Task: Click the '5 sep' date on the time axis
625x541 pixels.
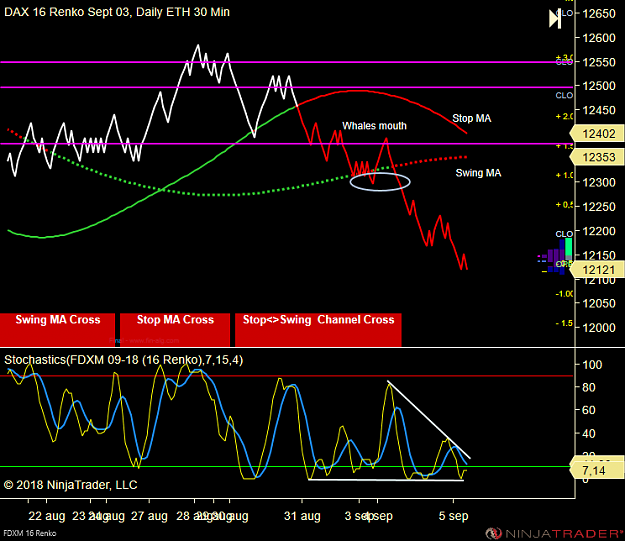Action: click(454, 516)
